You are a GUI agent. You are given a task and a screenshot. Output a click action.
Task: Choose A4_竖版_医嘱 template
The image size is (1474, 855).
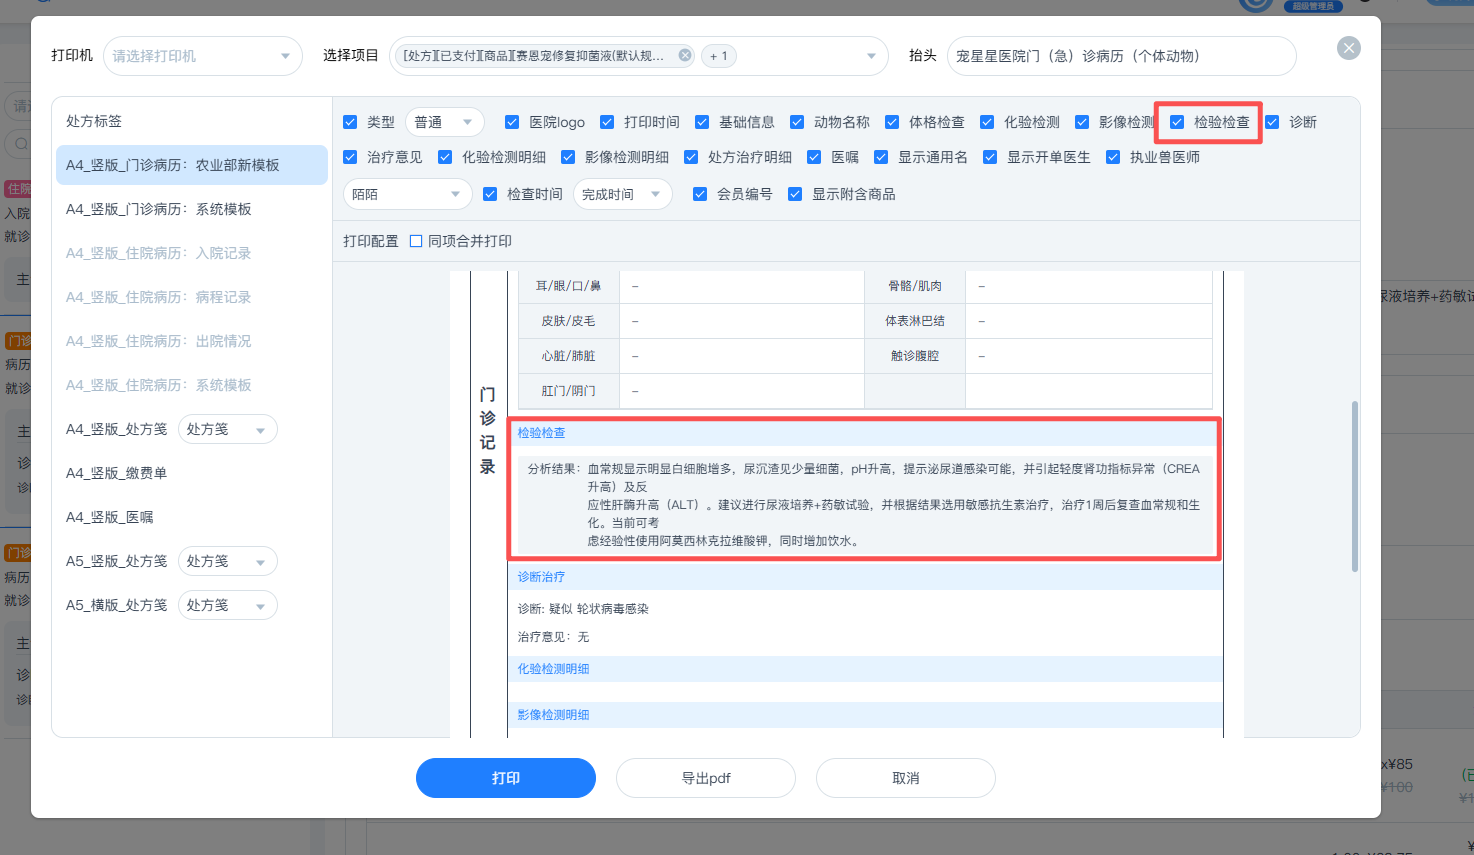coord(110,517)
